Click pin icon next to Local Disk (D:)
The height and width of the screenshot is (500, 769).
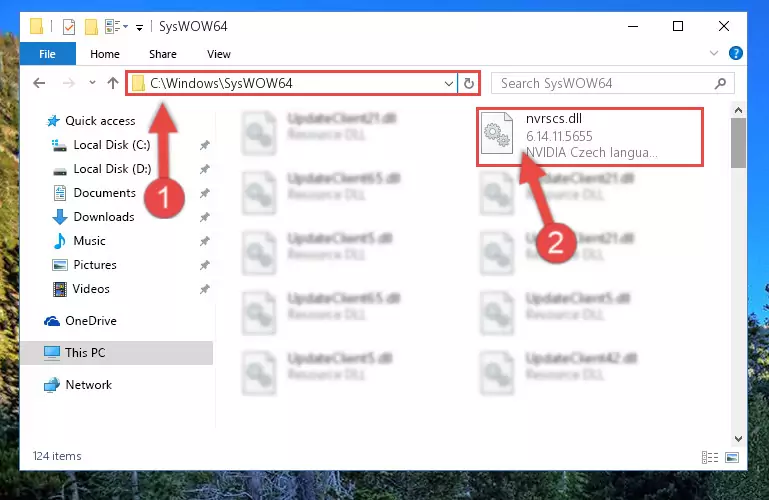[205, 169]
